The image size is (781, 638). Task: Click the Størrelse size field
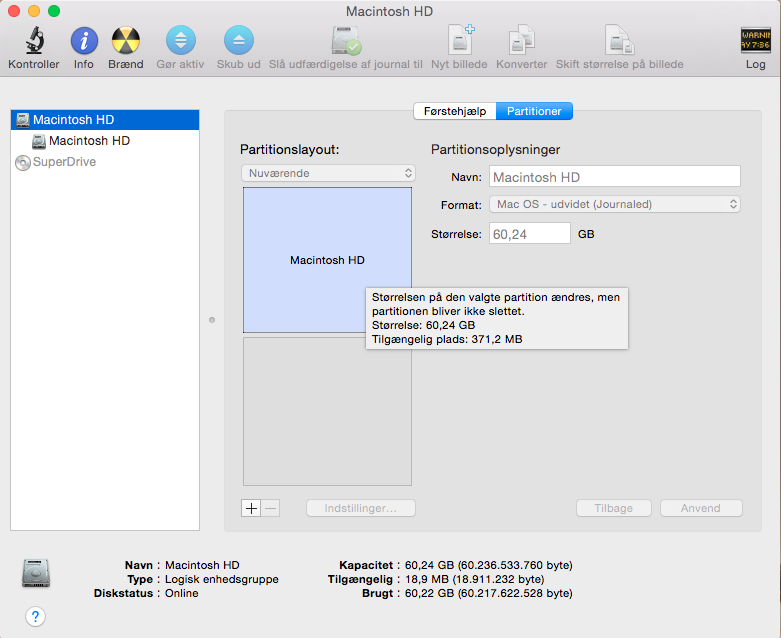click(530, 234)
